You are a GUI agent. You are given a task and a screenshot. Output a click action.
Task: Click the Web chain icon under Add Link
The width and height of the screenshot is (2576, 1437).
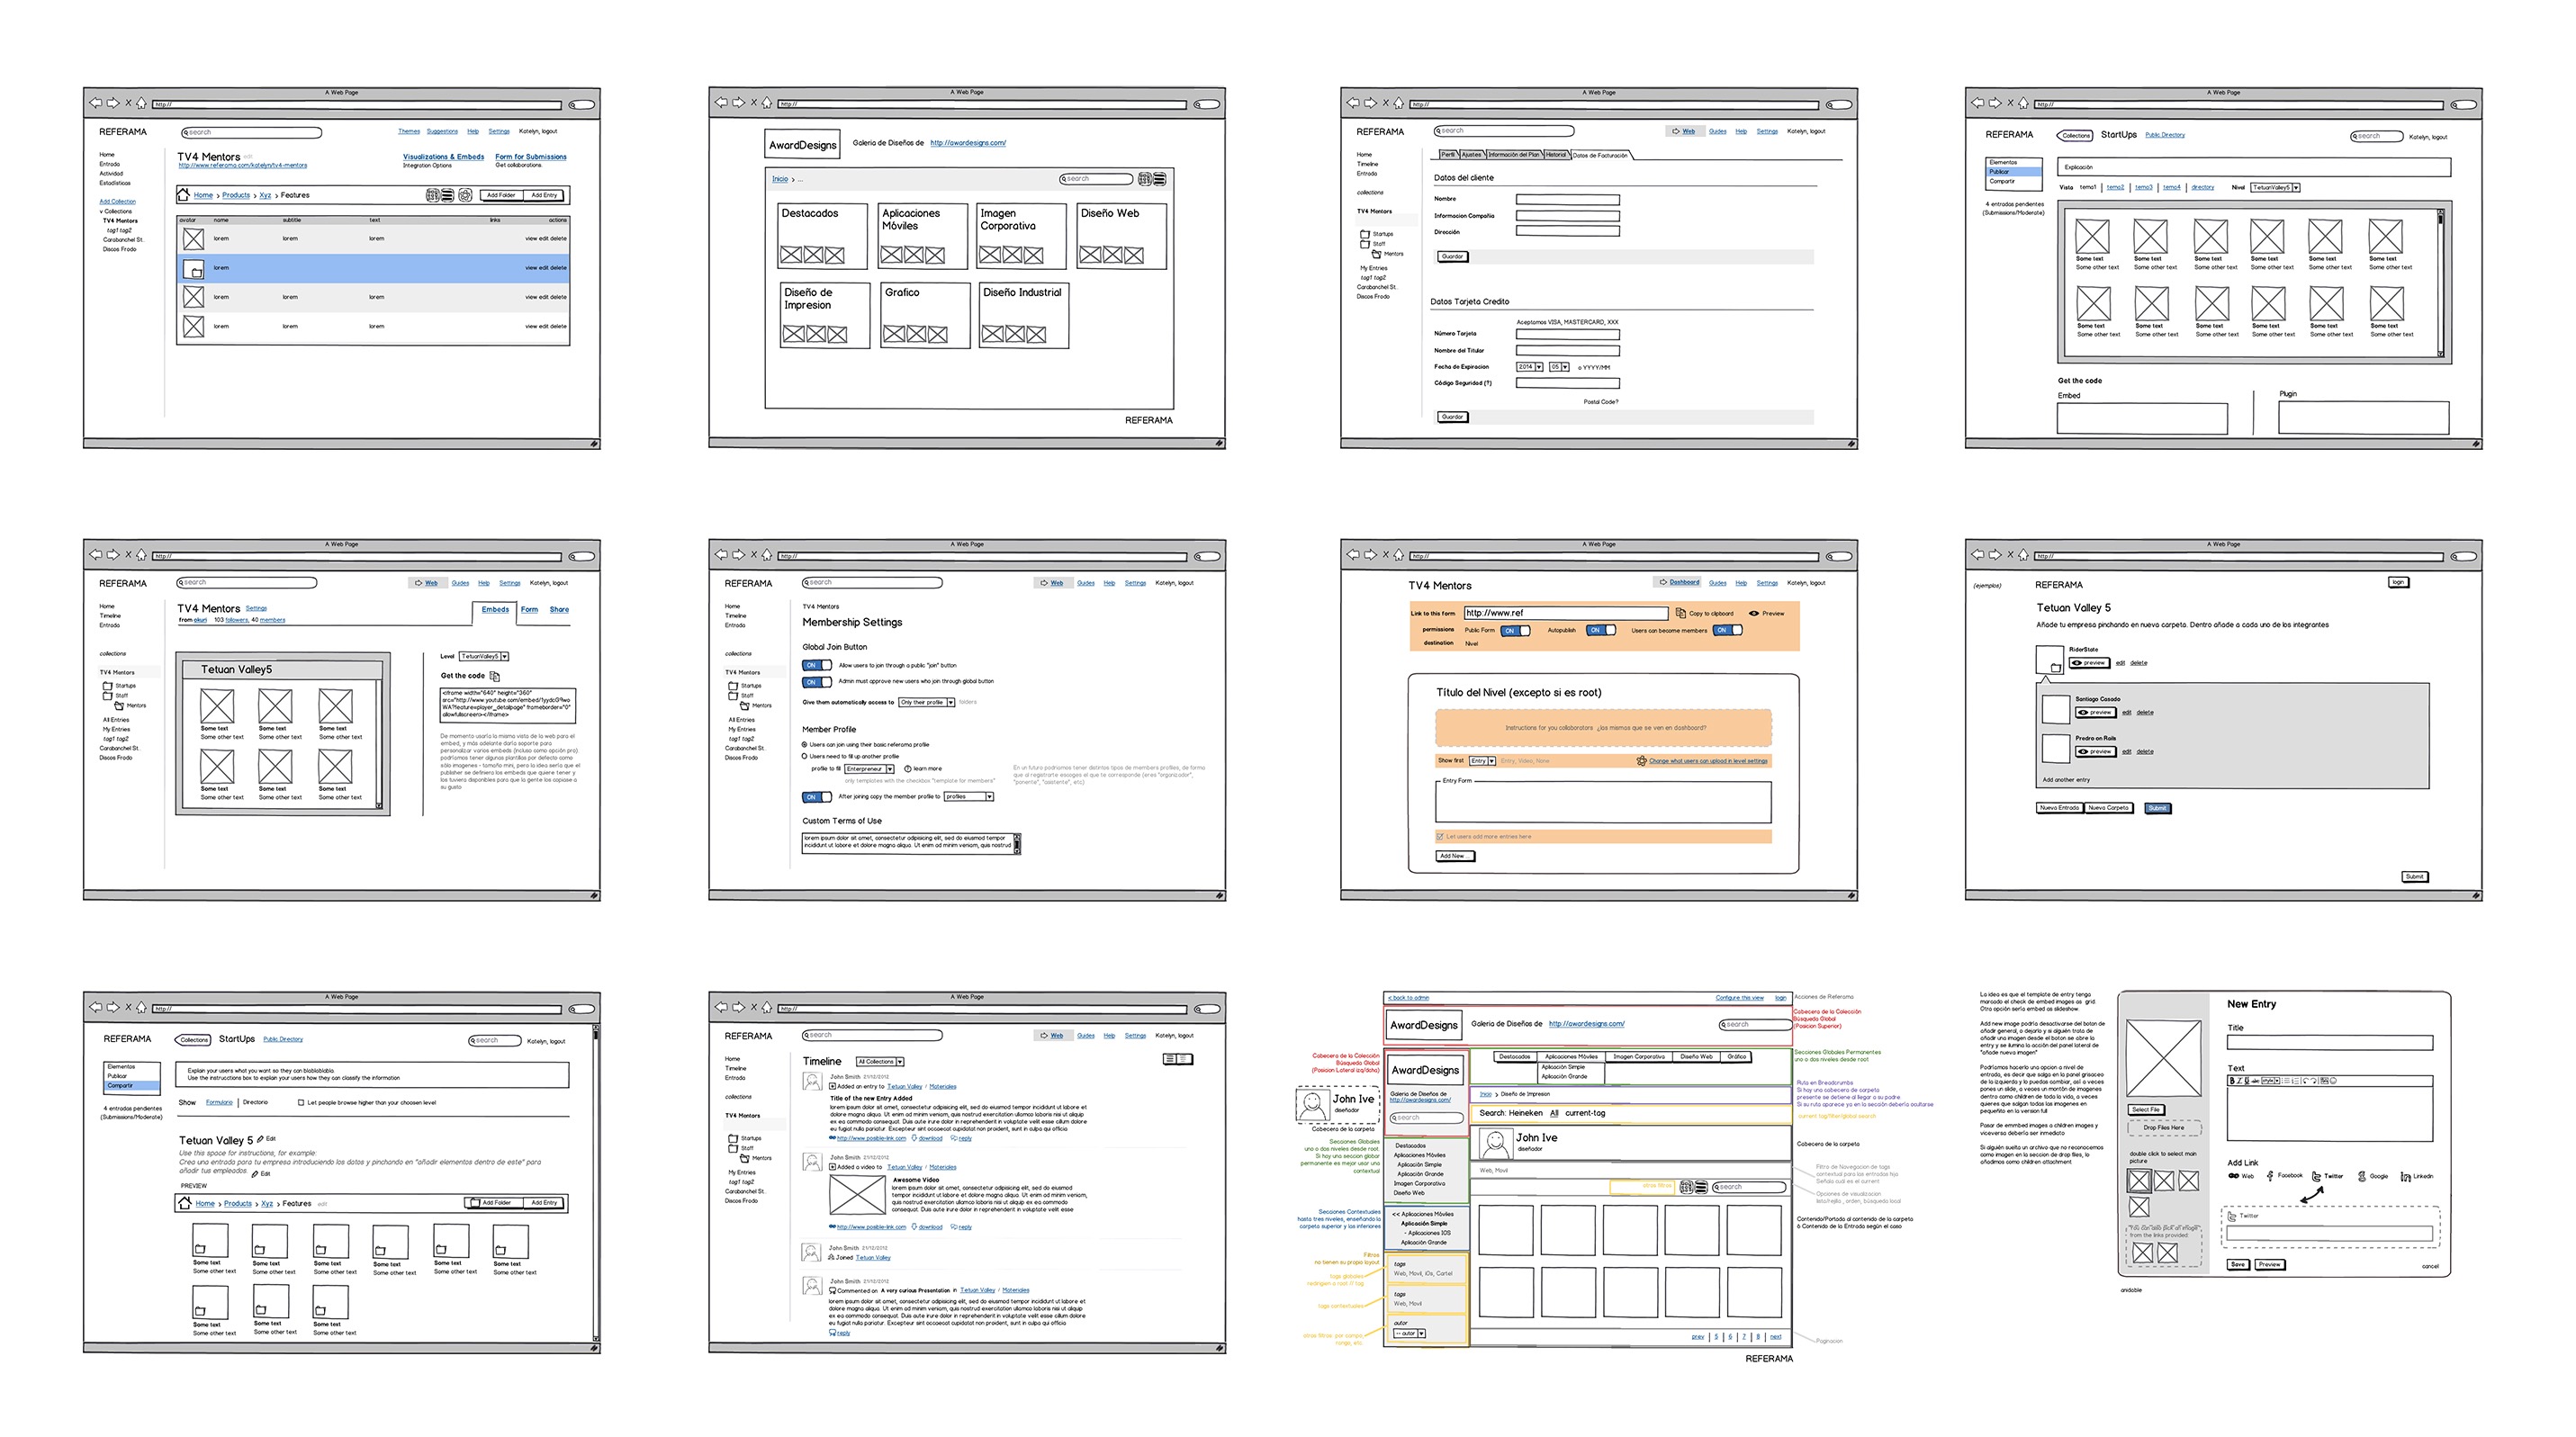click(x=2233, y=1176)
